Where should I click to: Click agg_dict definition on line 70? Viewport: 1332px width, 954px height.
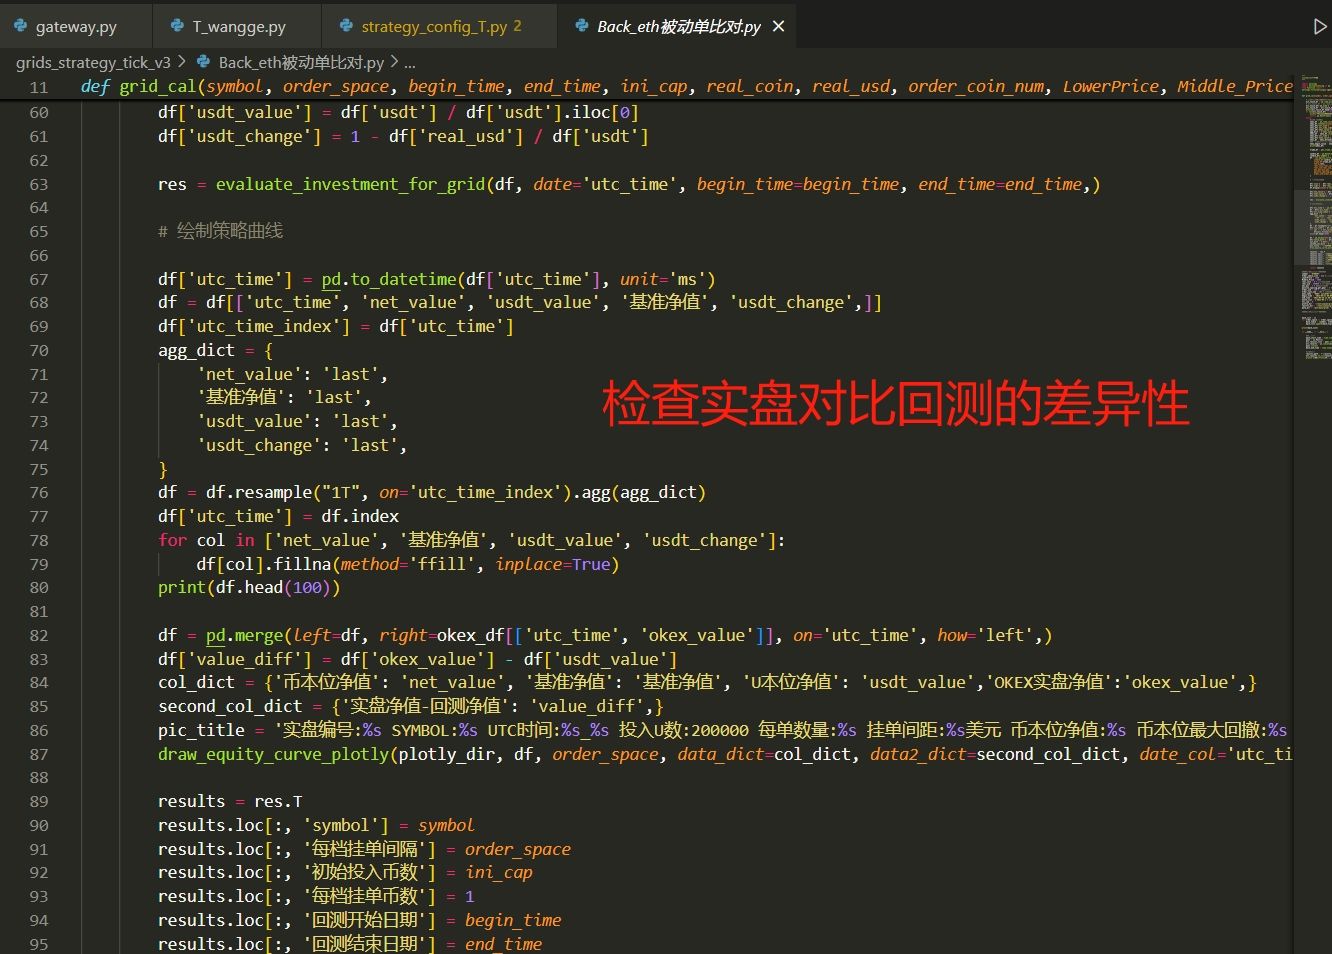[x=196, y=350]
